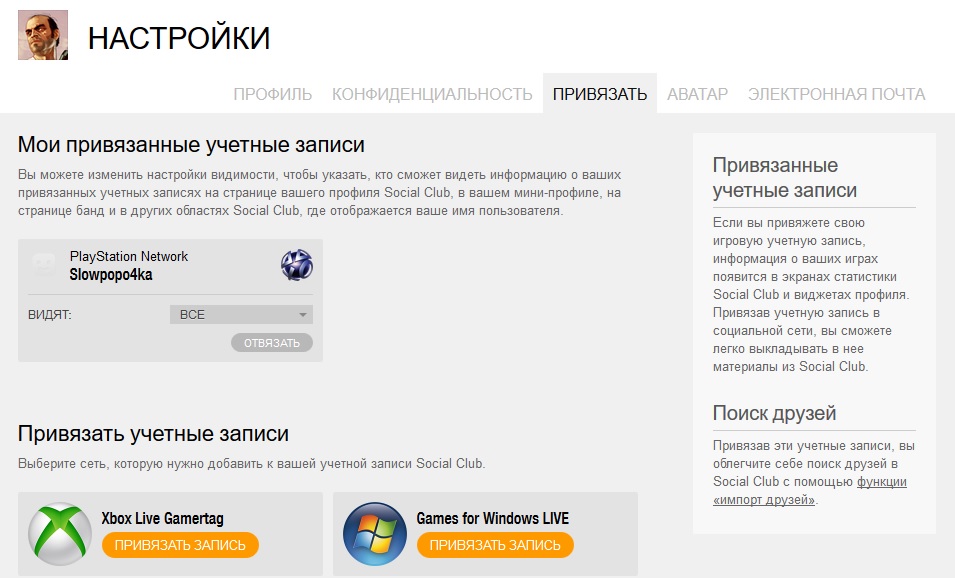Click ПРИВЯЗАТЬ ЗАПИСЬ under Games for Windows LIVE

(495, 545)
